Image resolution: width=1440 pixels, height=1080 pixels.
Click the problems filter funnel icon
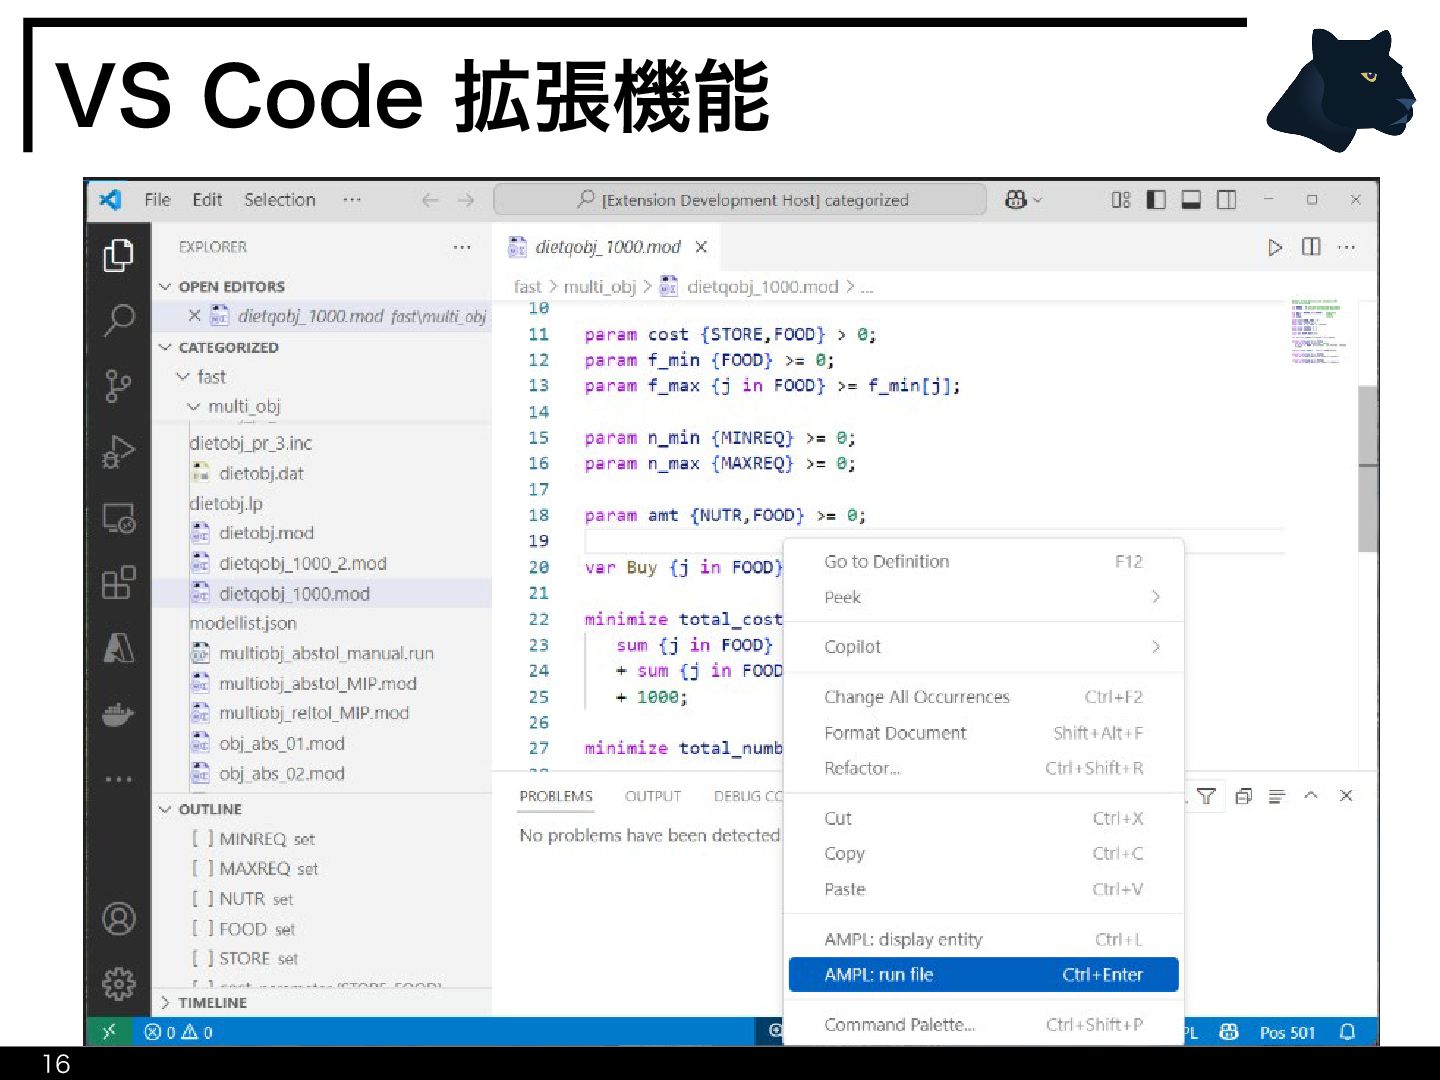1206,796
